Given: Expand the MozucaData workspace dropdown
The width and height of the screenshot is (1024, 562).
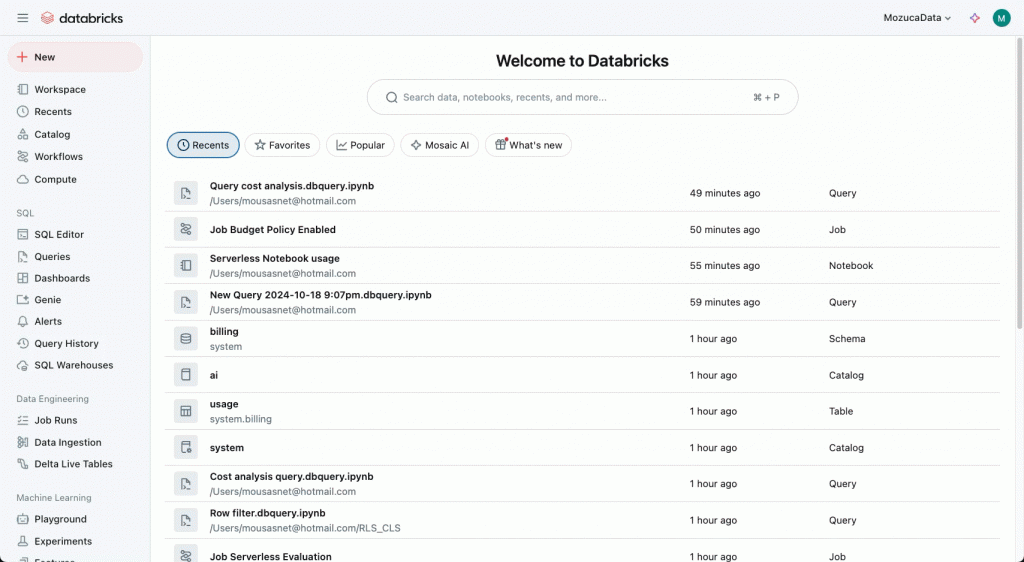Looking at the screenshot, I should pyautogui.click(x=917, y=18).
